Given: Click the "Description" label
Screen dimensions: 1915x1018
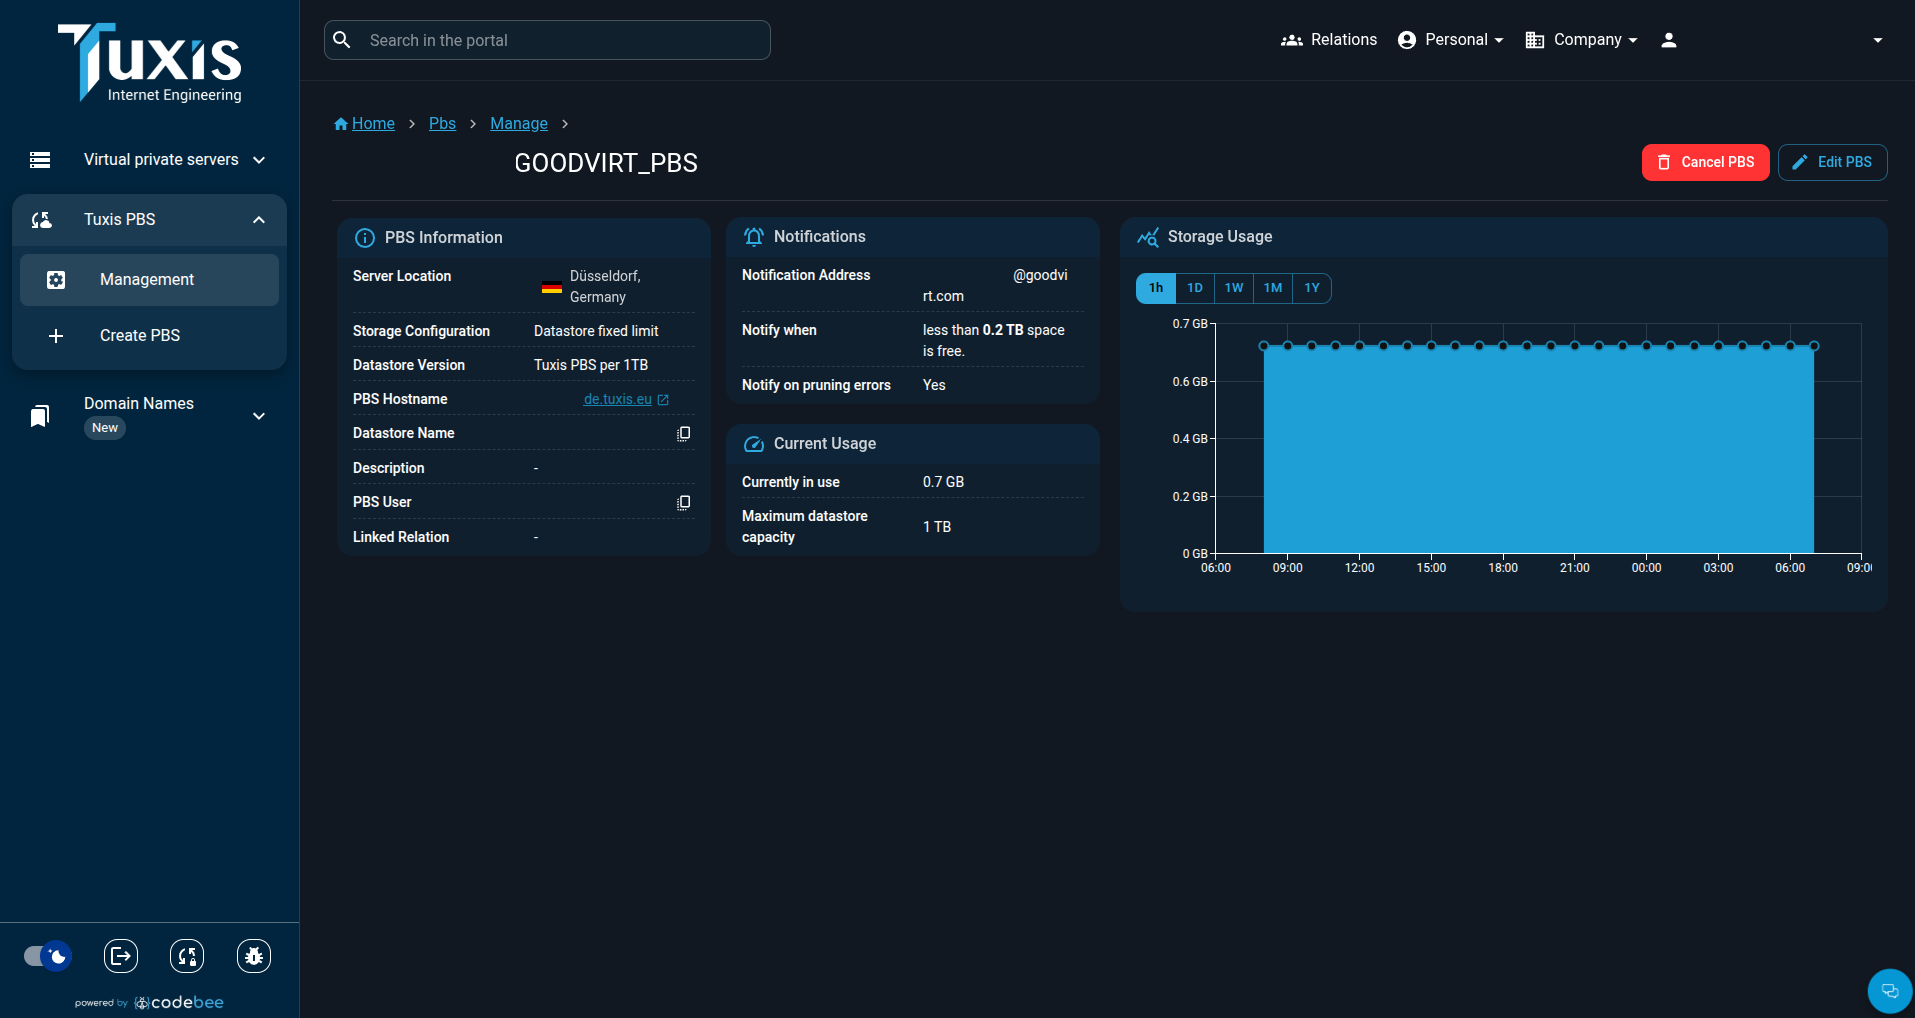Looking at the screenshot, I should 388,469.
